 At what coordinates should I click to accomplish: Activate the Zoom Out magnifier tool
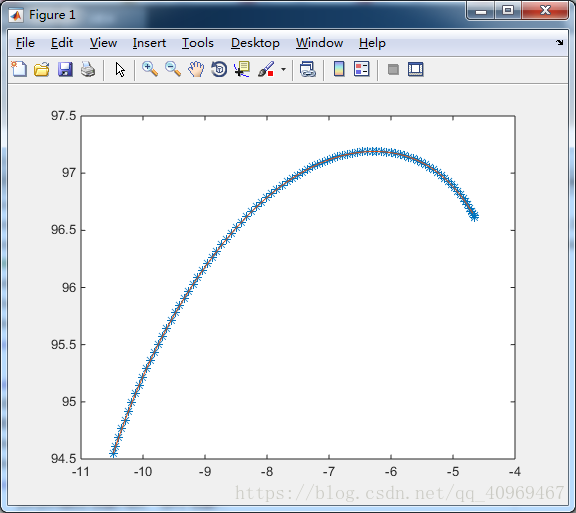click(173, 69)
